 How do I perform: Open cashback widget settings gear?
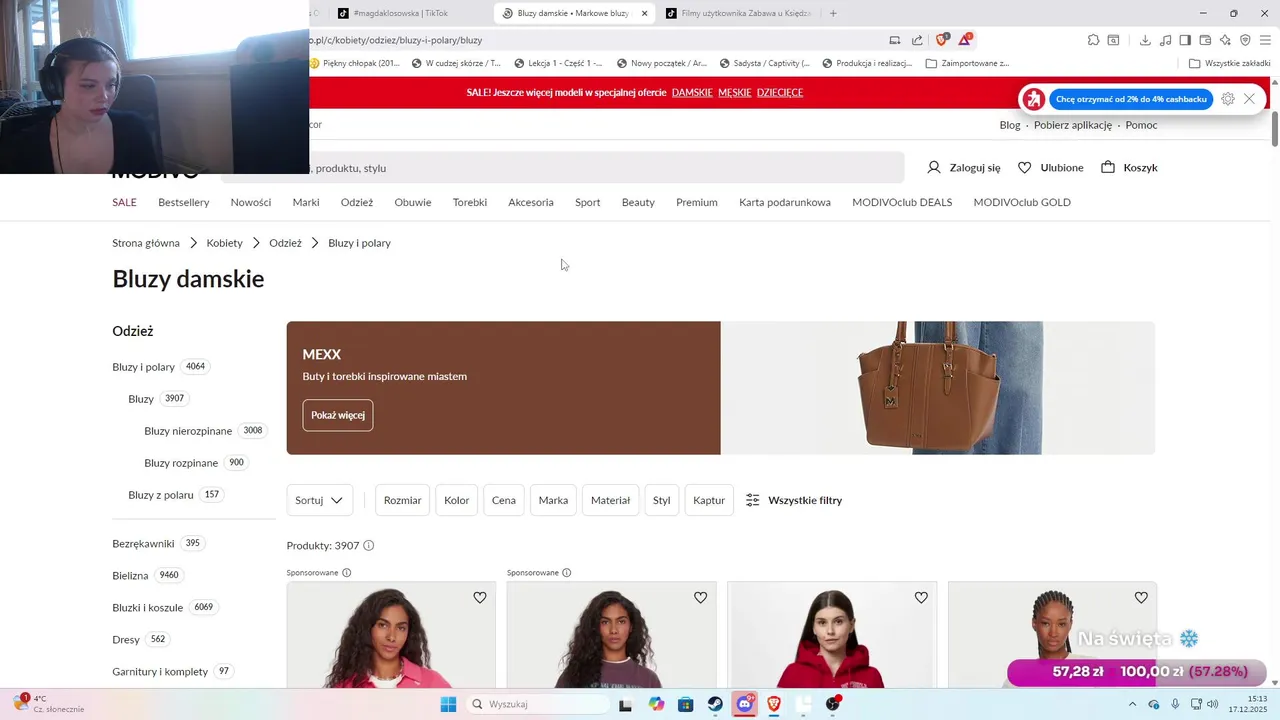(1228, 99)
